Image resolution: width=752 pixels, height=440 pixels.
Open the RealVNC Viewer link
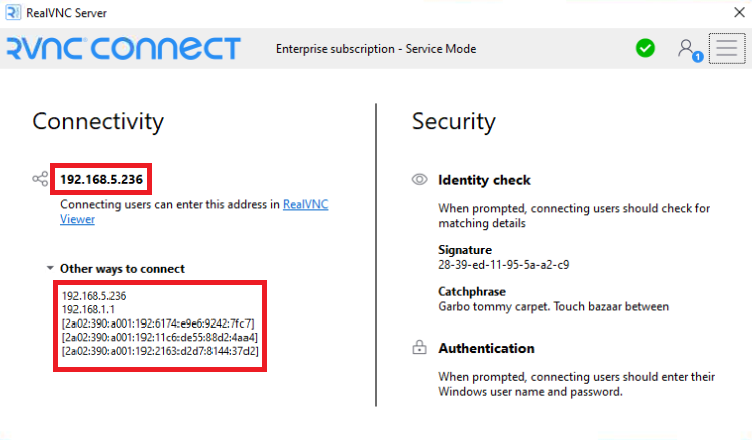[x=194, y=212]
